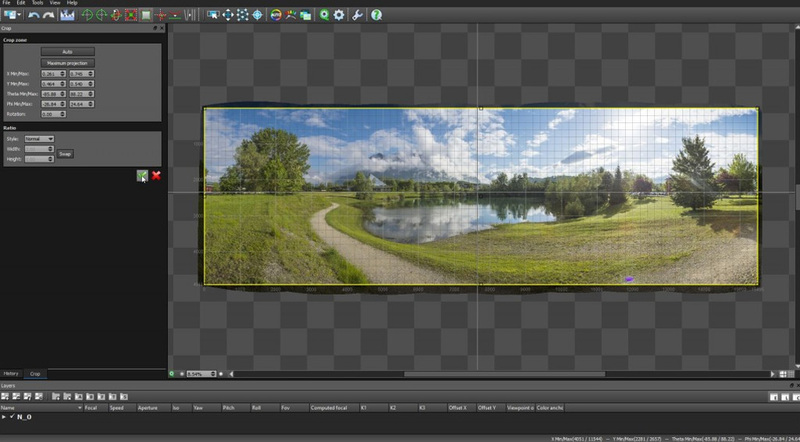Screen dimensions: 800x442
Task: Open the help question mark icon
Action: (x=377, y=15)
